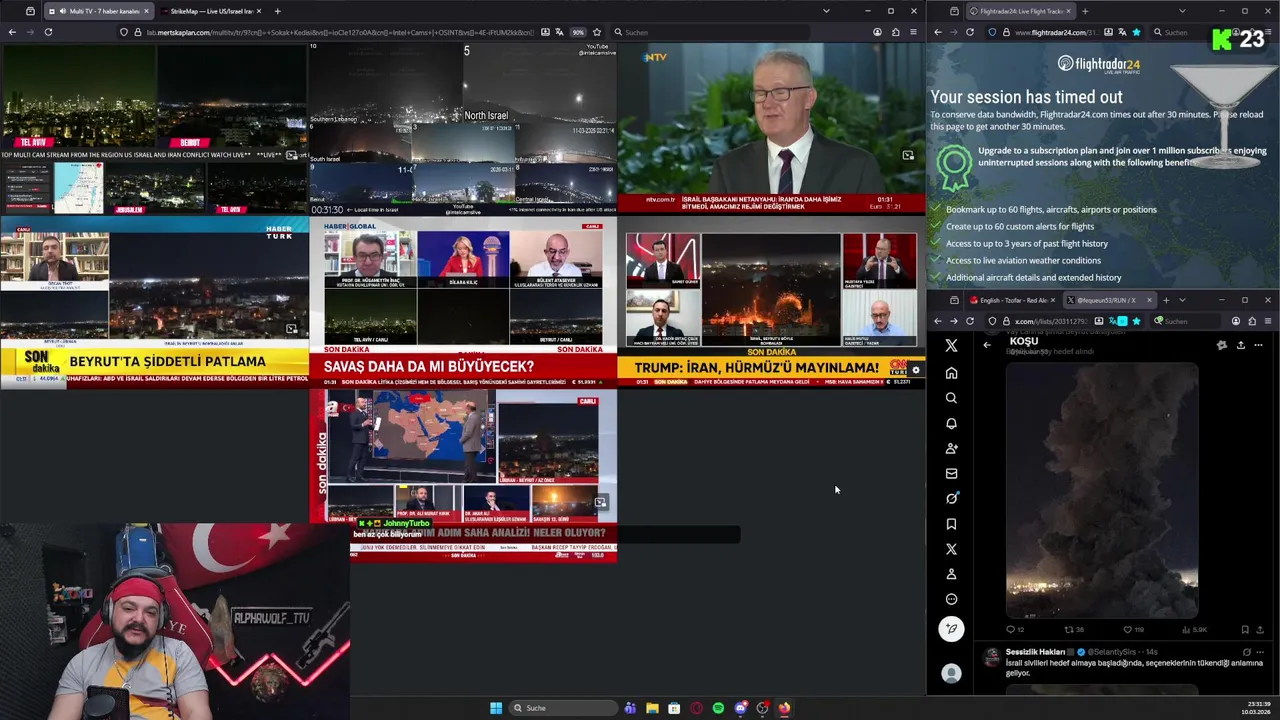Click the X compose post button
Viewport: 1280px width, 720px height.
point(951,628)
